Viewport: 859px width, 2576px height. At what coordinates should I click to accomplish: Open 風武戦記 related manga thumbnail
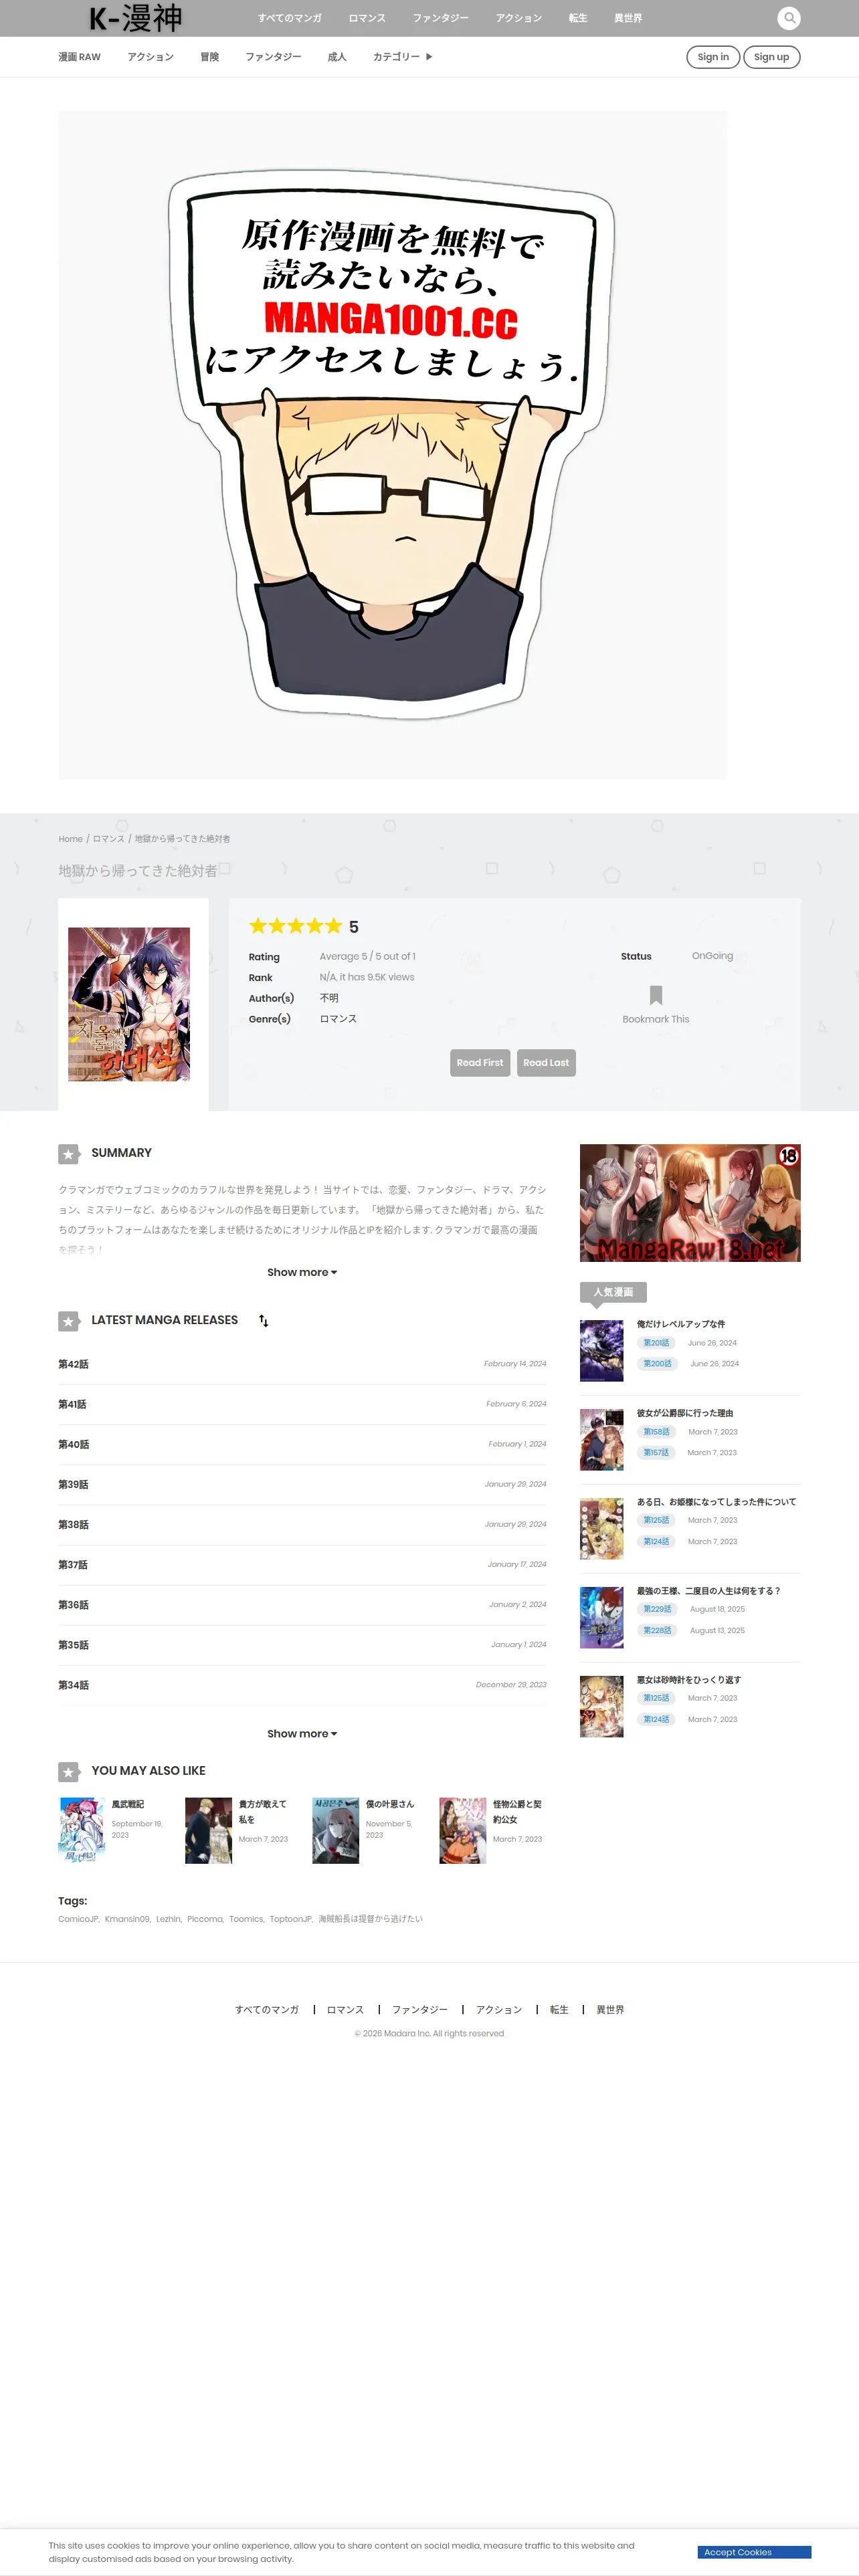coord(81,1830)
